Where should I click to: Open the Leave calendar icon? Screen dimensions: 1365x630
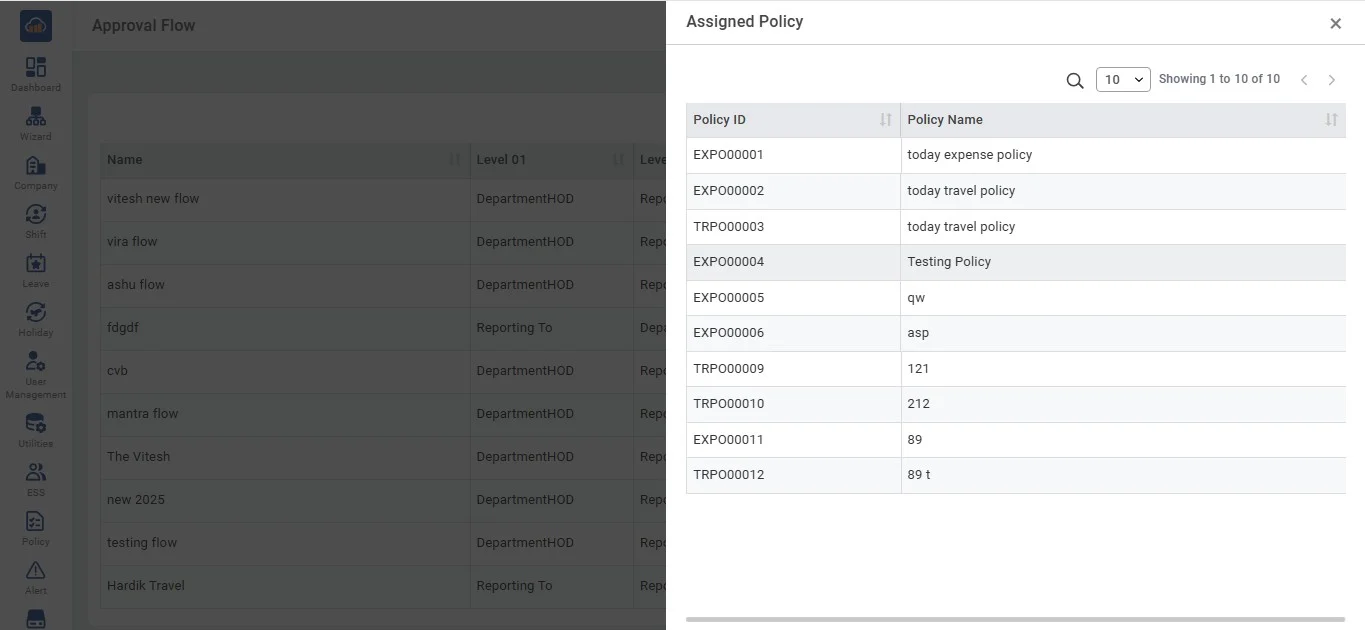click(x=36, y=264)
